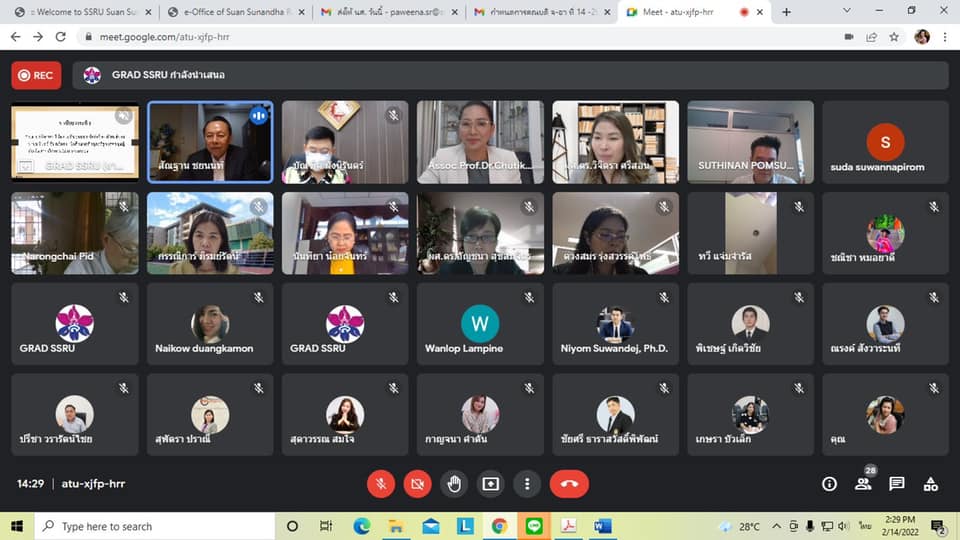Select the GRAD SSRU presentation tile
This screenshot has height=540, width=960.
pos(75,141)
